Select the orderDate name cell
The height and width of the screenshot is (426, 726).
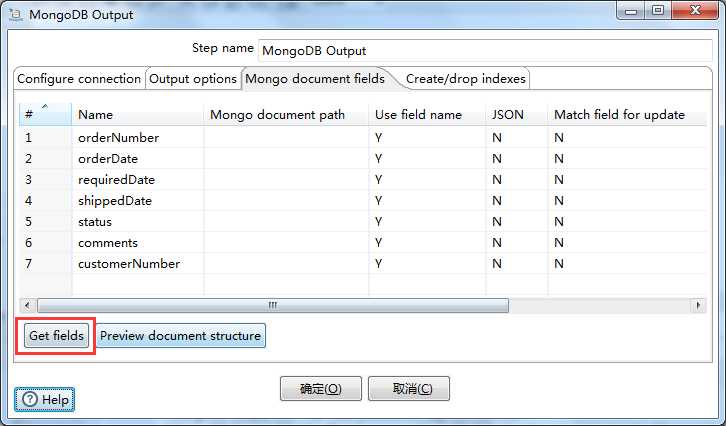point(138,159)
